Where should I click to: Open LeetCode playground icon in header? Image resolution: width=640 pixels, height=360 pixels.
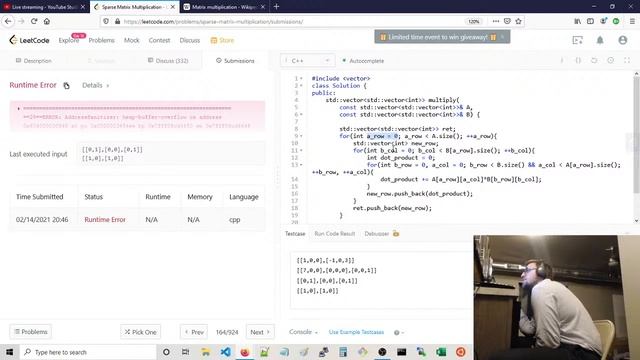[578, 40]
